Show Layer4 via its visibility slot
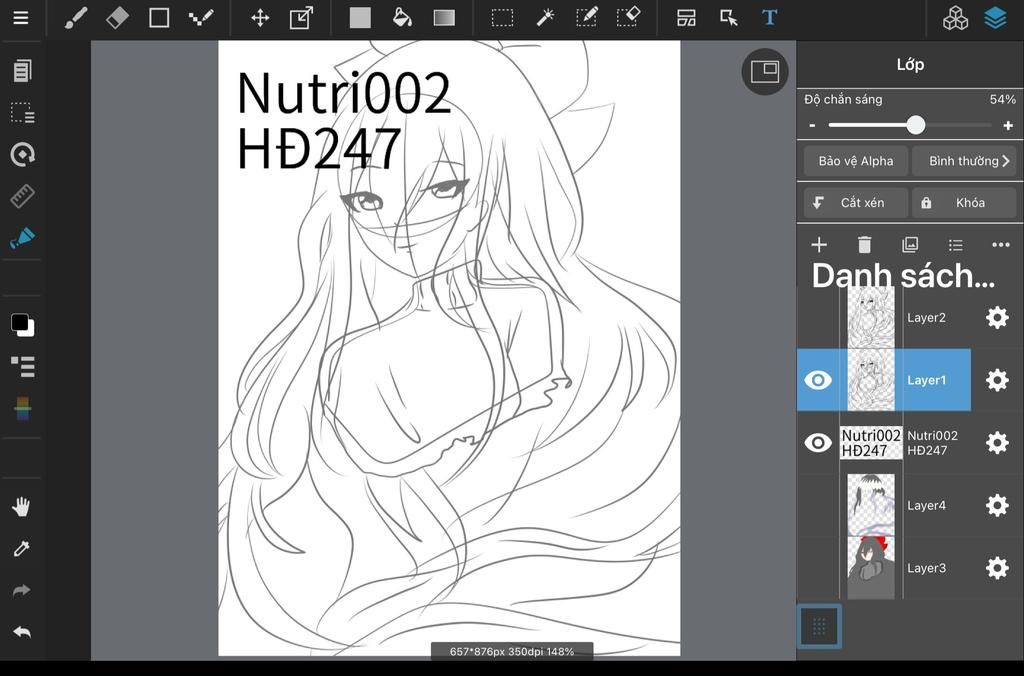Image resolution: width=1024 pixels, height=676 pixels. [x=818, y=506]
